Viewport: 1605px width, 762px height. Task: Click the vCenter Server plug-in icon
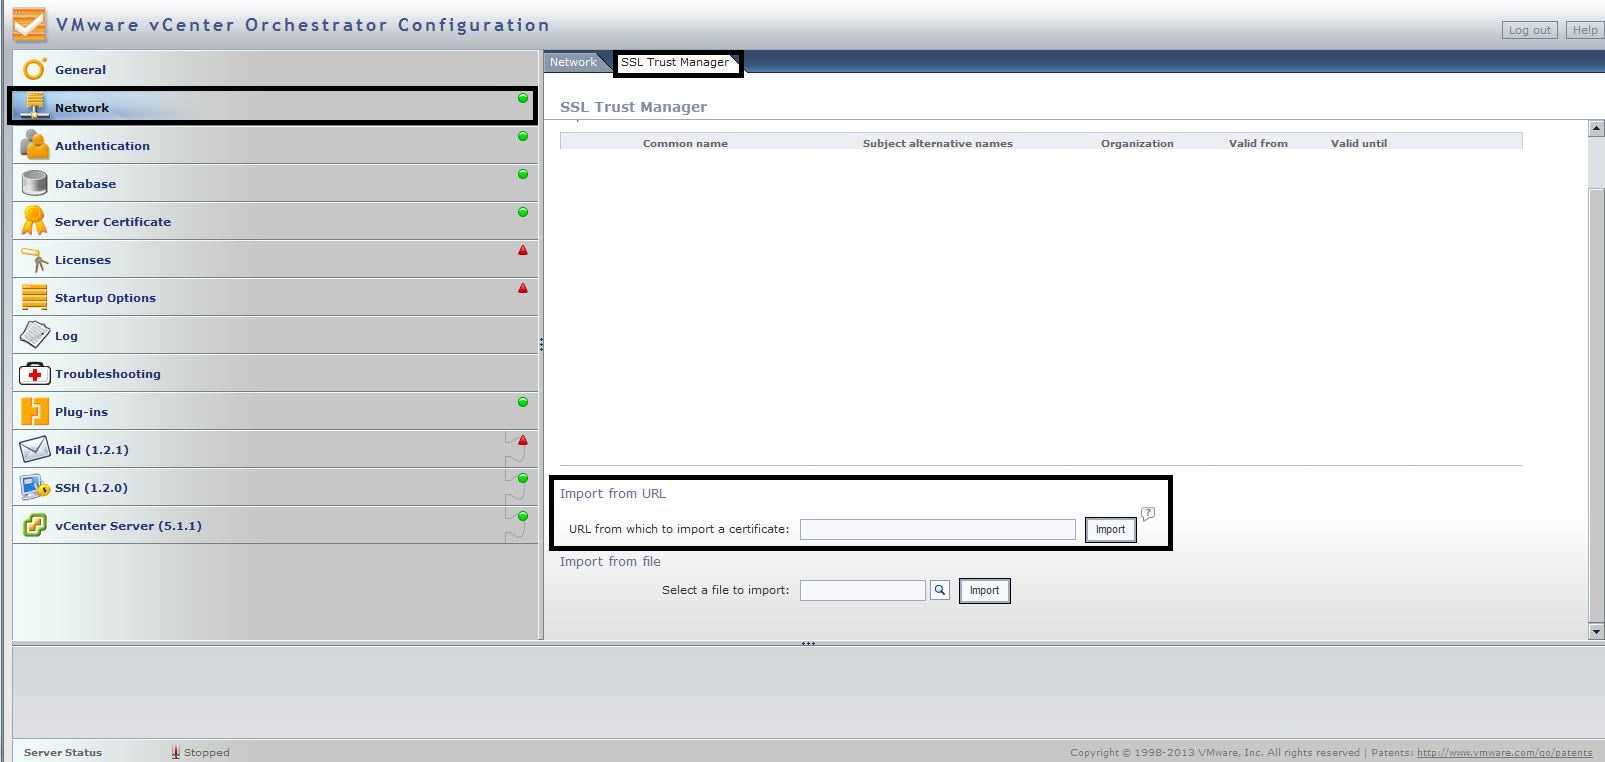(x=34, y=525)
